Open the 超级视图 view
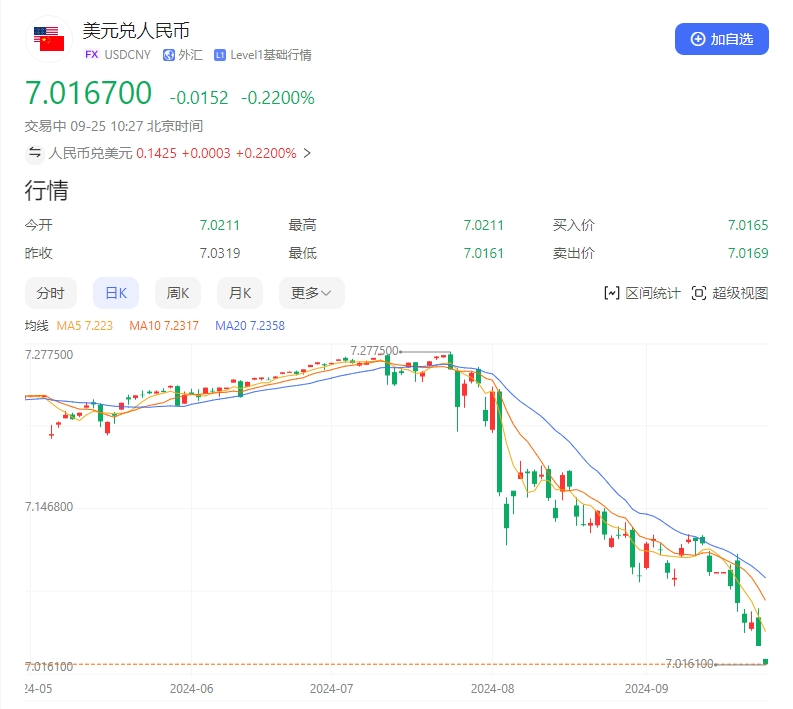The height and width of the screenshot is (709, 793). [730, 293]
